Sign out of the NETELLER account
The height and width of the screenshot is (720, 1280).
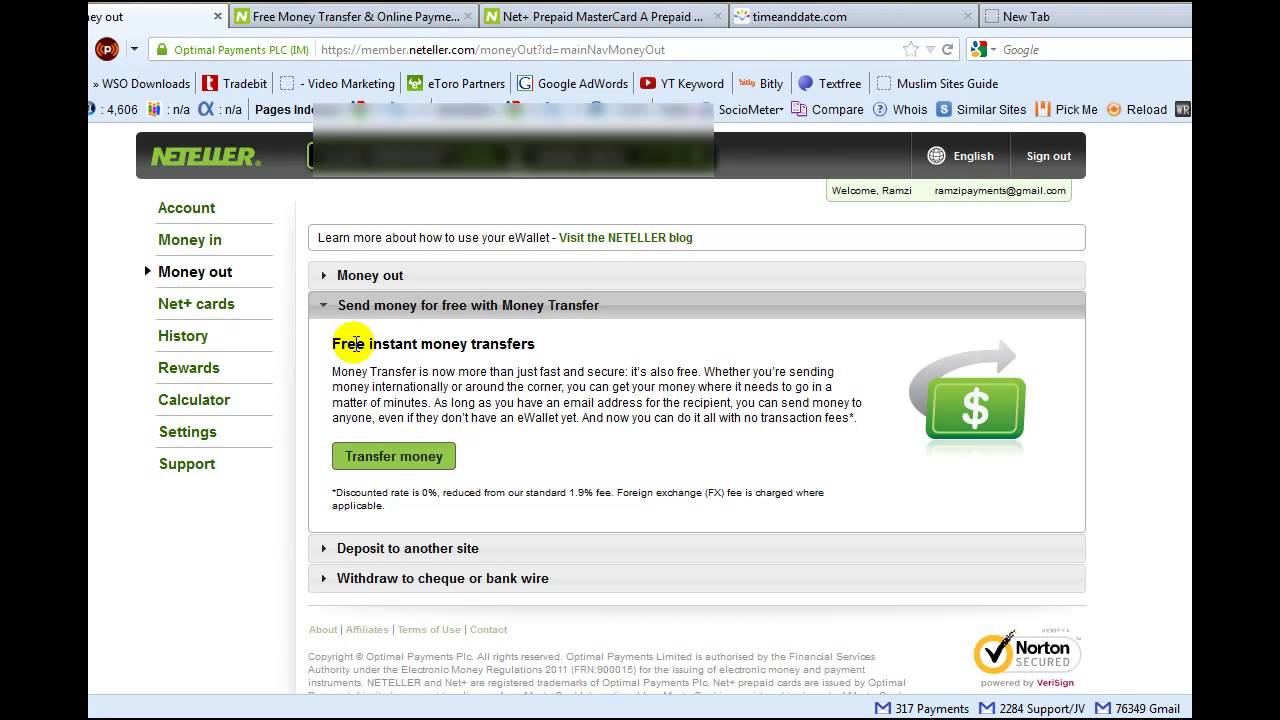[1048, 156]
